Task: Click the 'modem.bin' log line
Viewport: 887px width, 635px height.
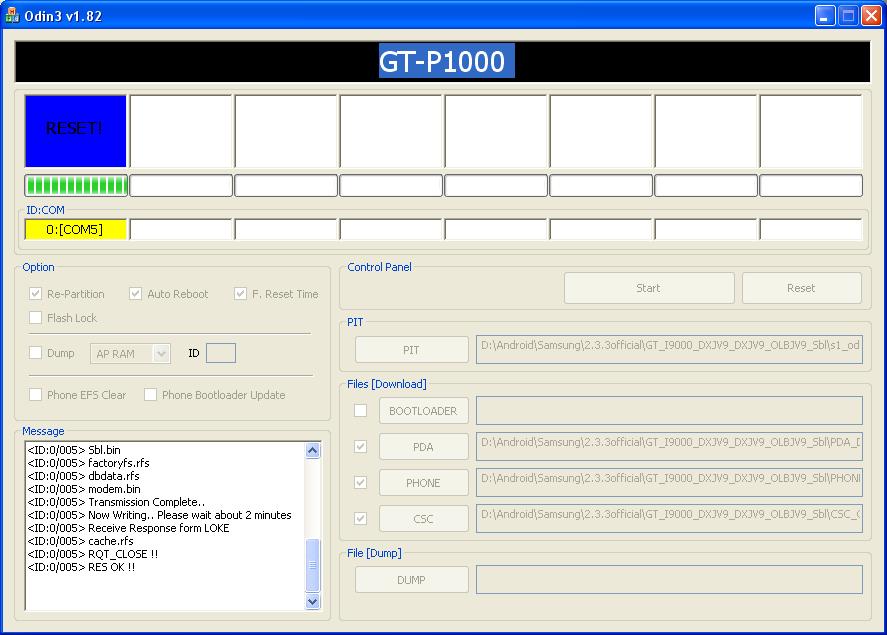Action: click(84, 489)
